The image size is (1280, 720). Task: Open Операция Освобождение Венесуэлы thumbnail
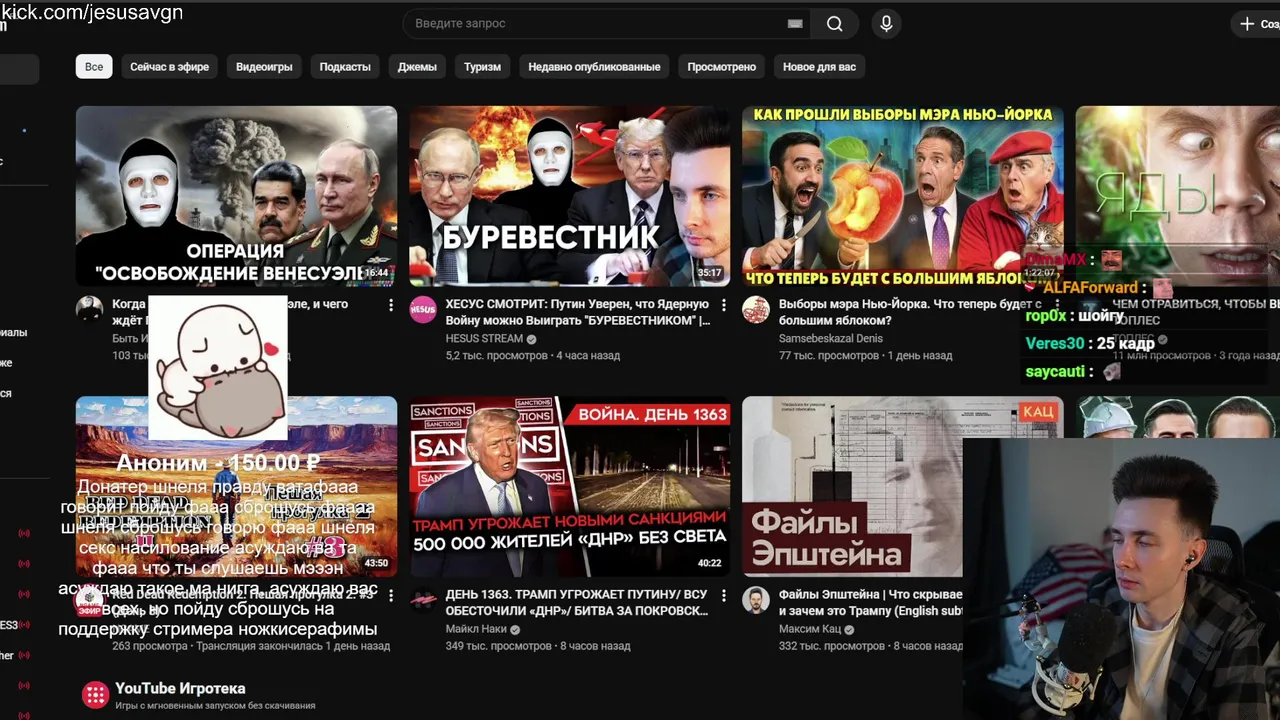[236, 196]
